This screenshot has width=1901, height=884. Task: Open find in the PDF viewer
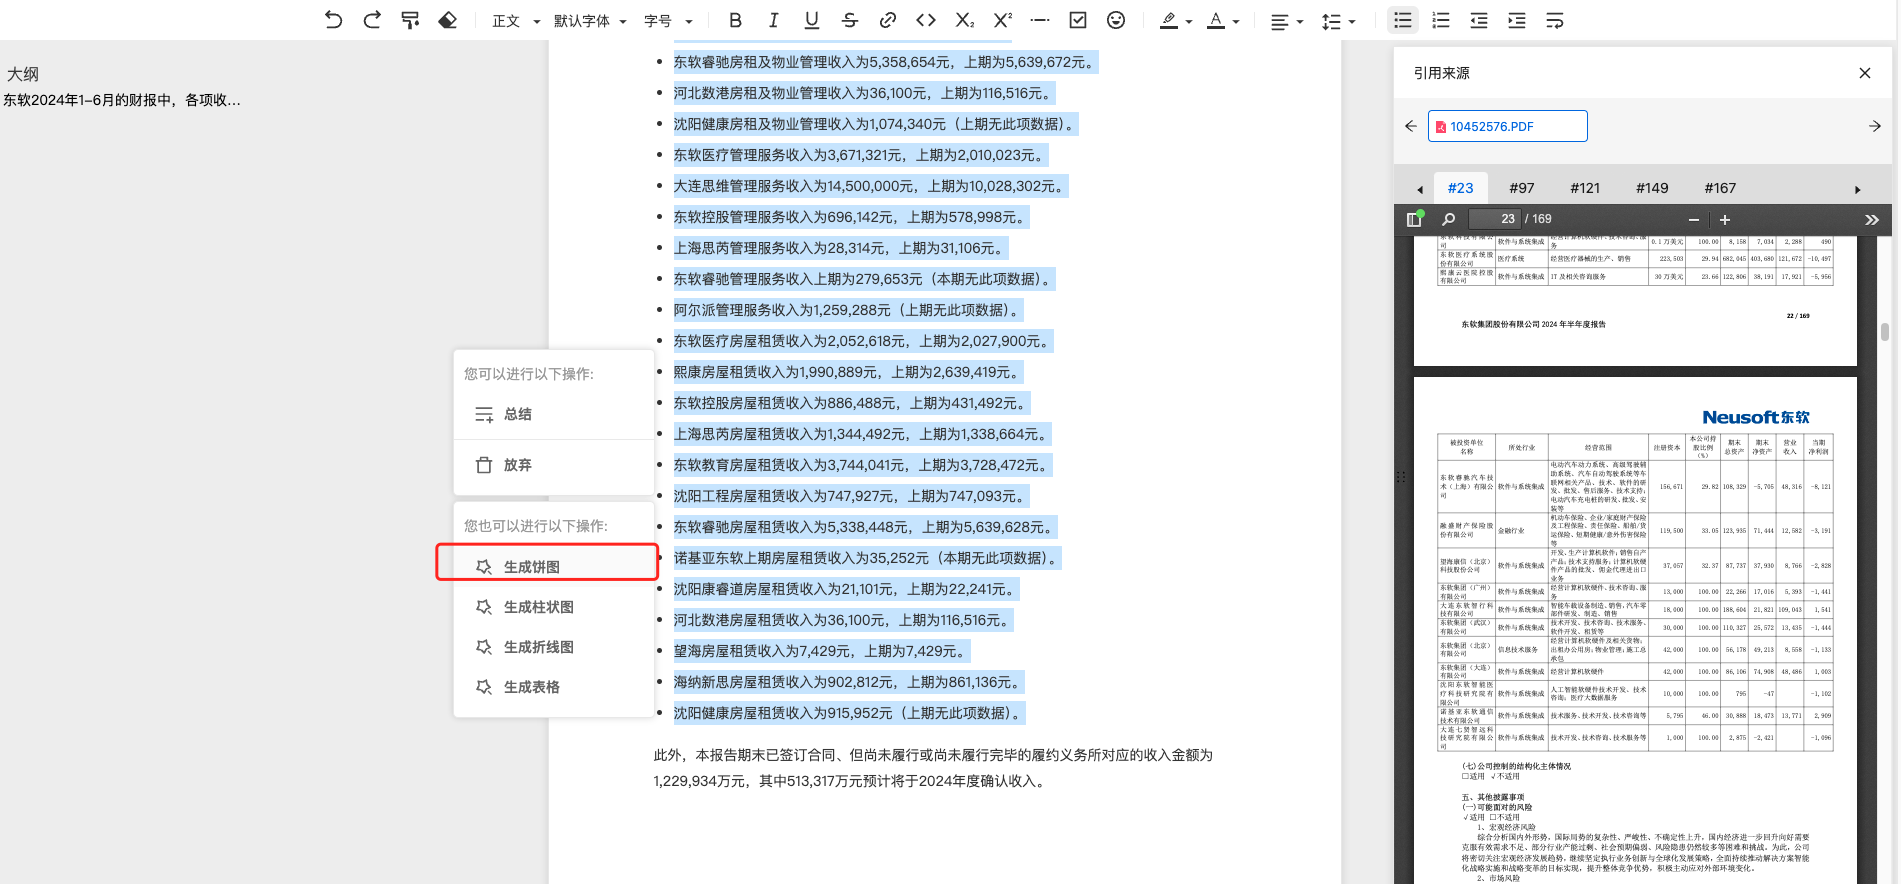pos(1448,219)
